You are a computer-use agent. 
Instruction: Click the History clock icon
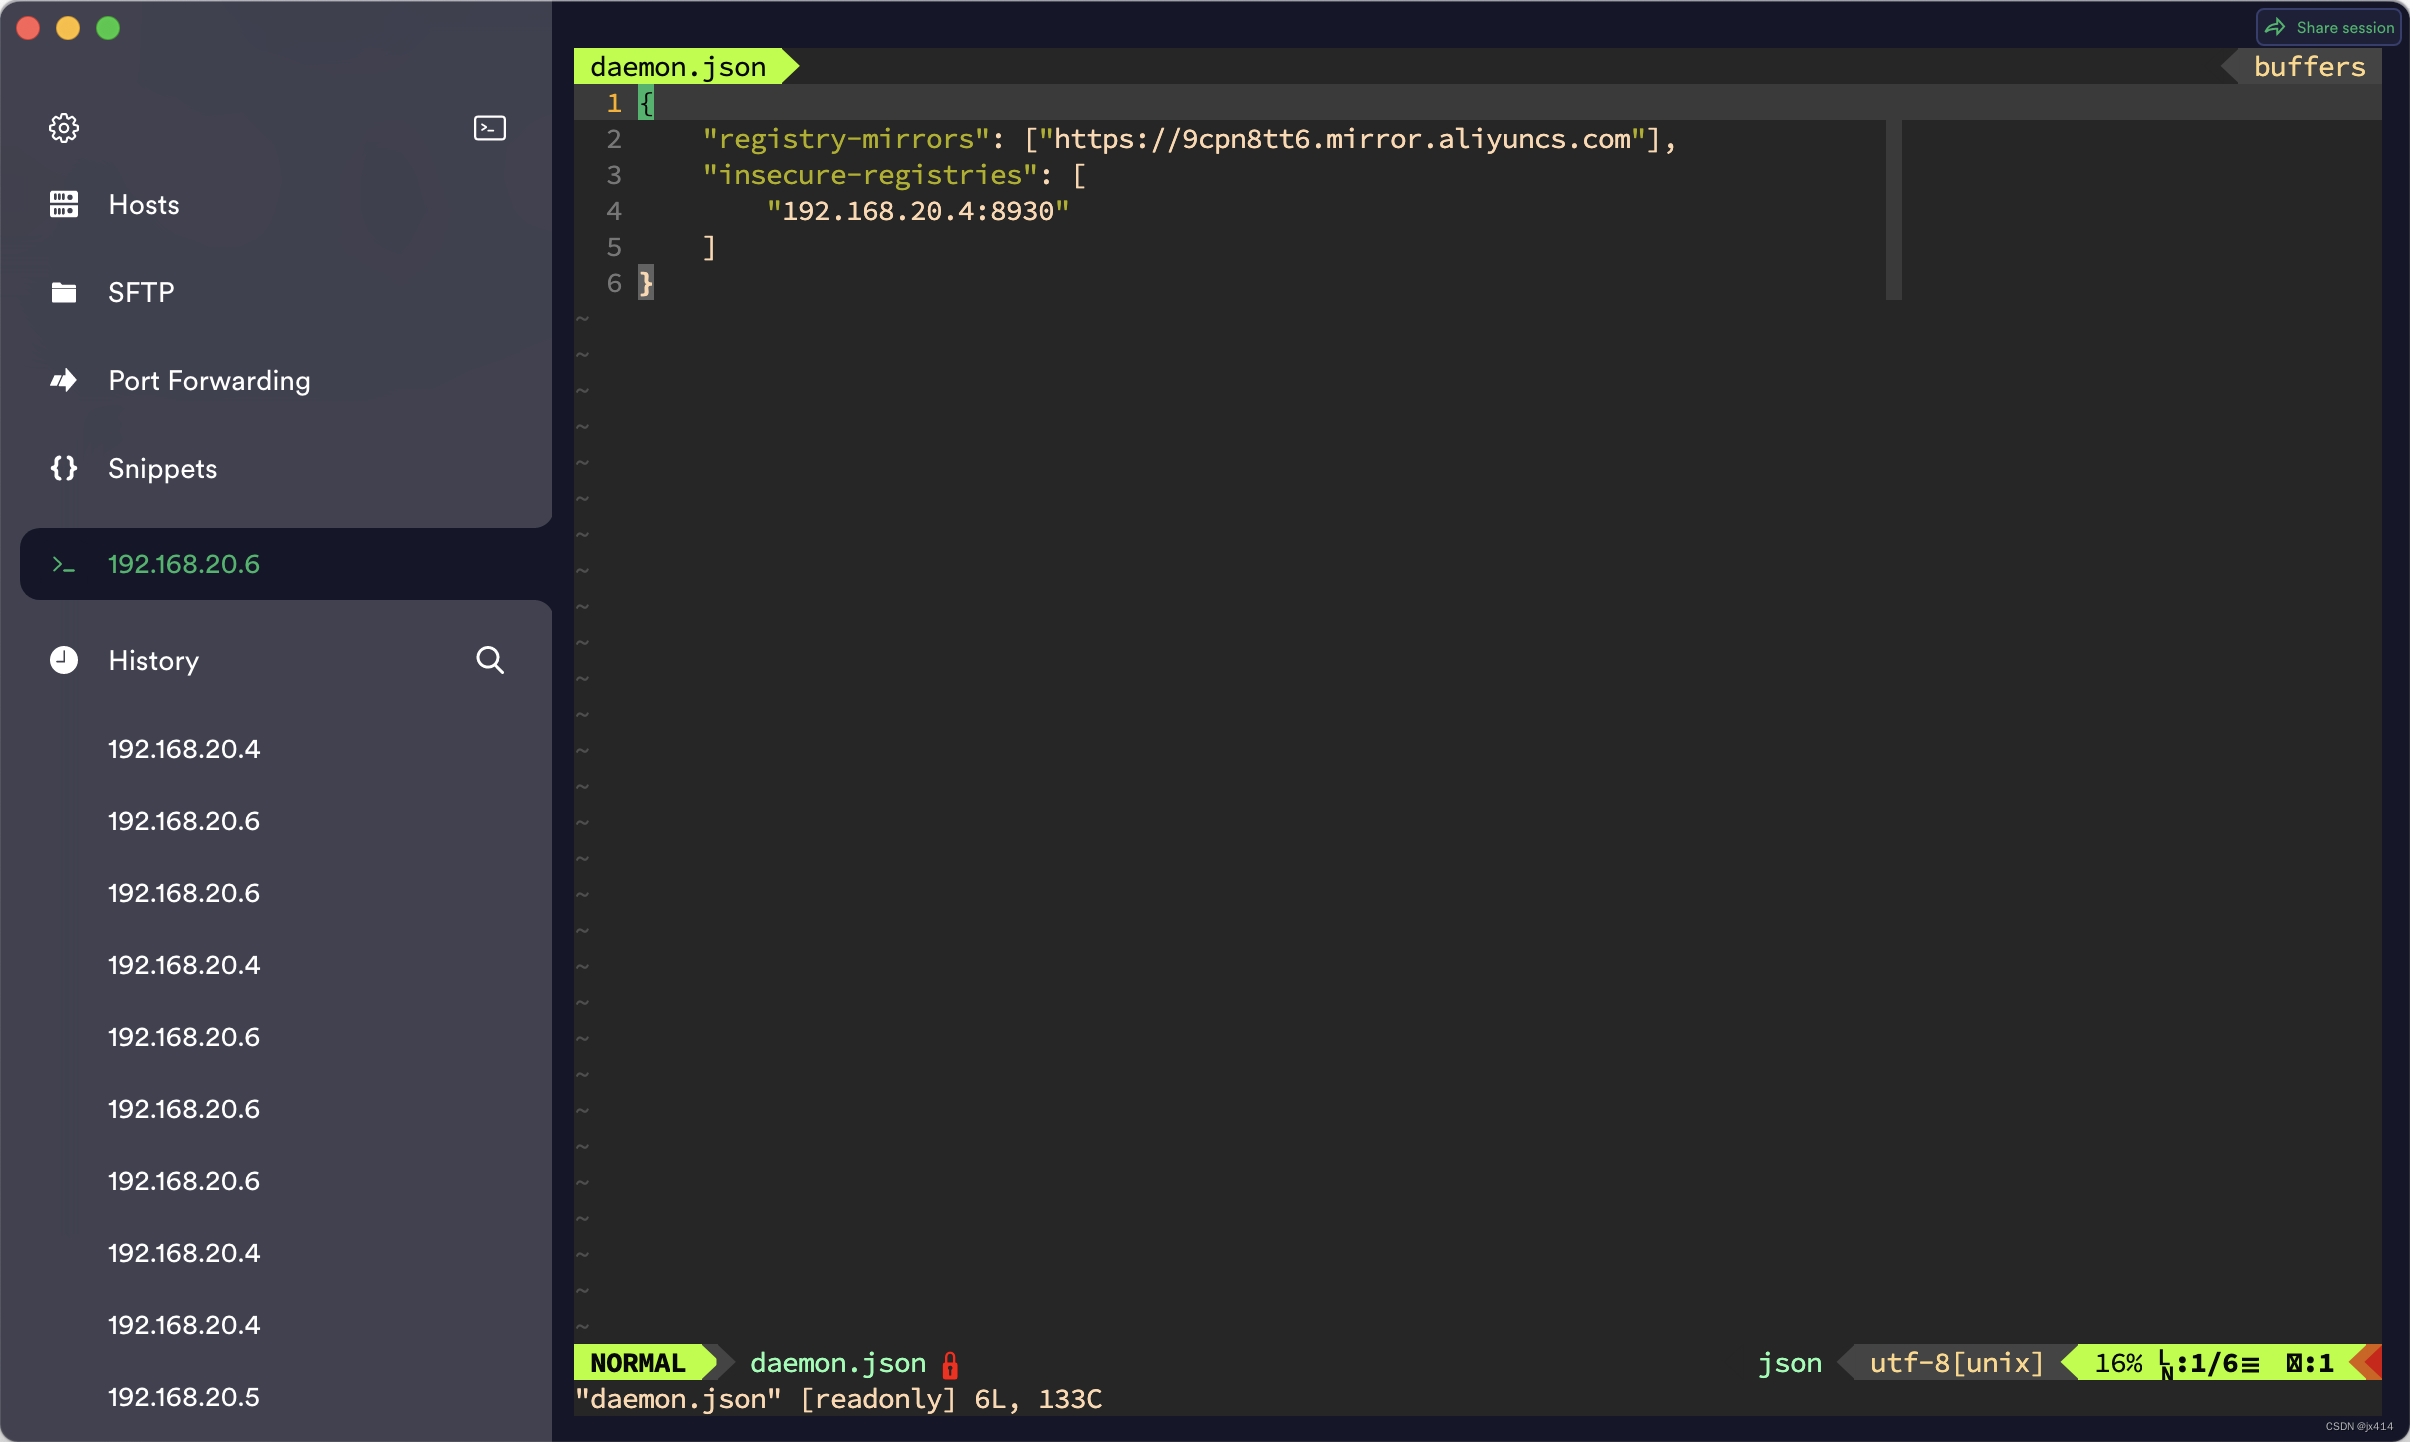pyautogui.click(x=64, y=660)
